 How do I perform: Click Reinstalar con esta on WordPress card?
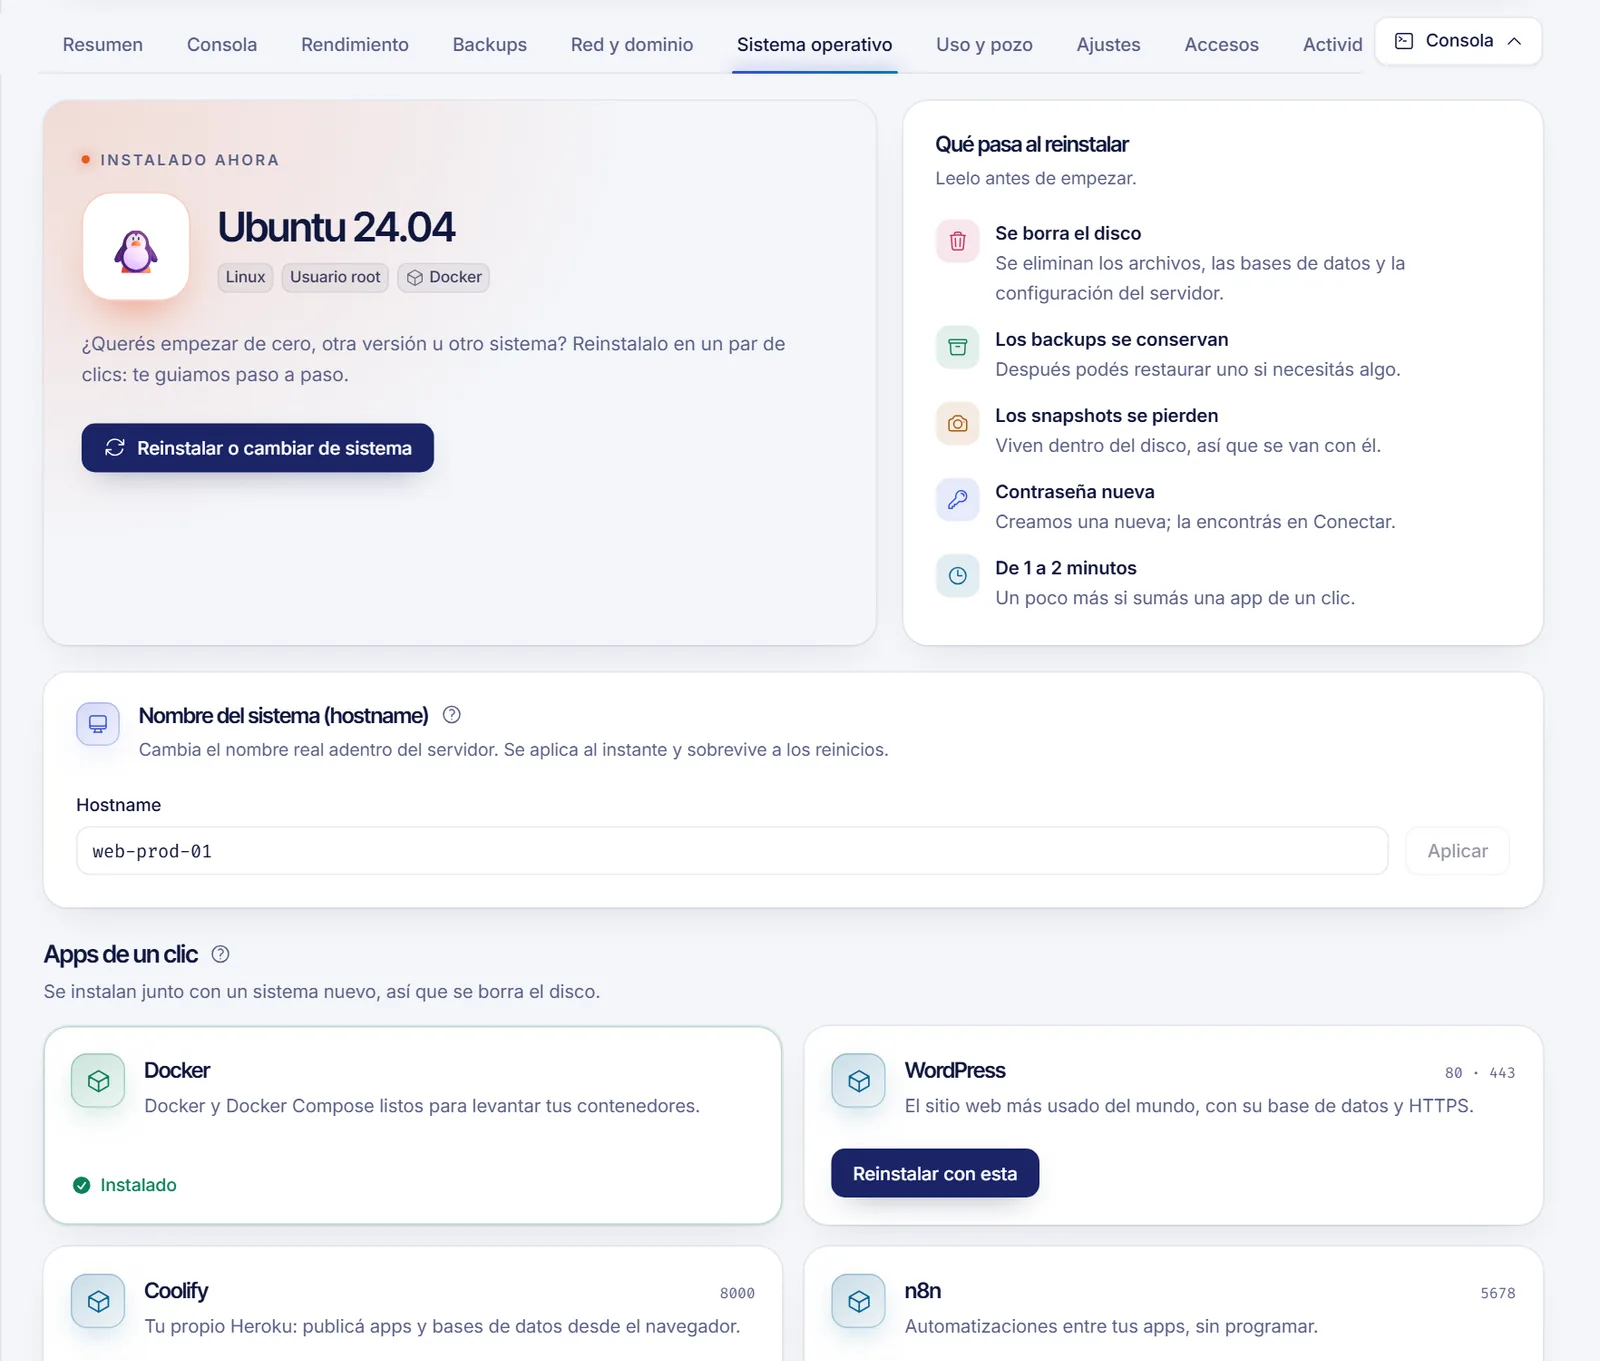pyautogui.click(x=935, y=1173)
